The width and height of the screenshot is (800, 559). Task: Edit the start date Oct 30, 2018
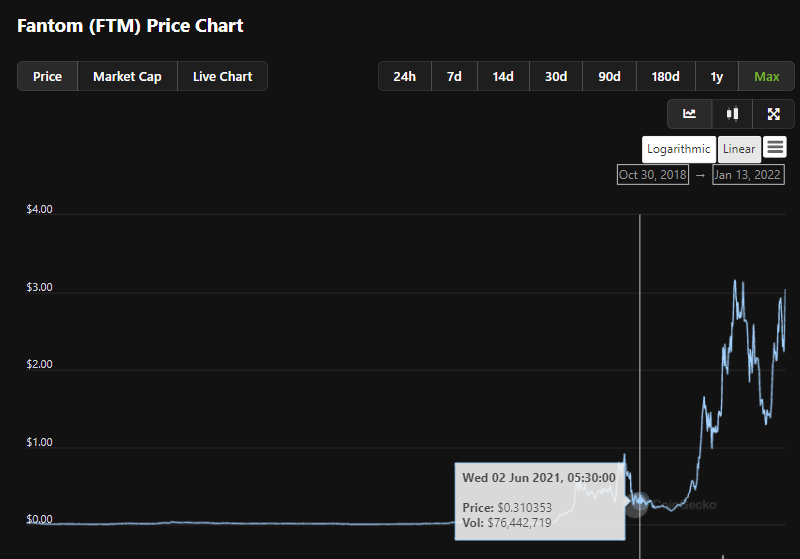[x=653, y=175]
